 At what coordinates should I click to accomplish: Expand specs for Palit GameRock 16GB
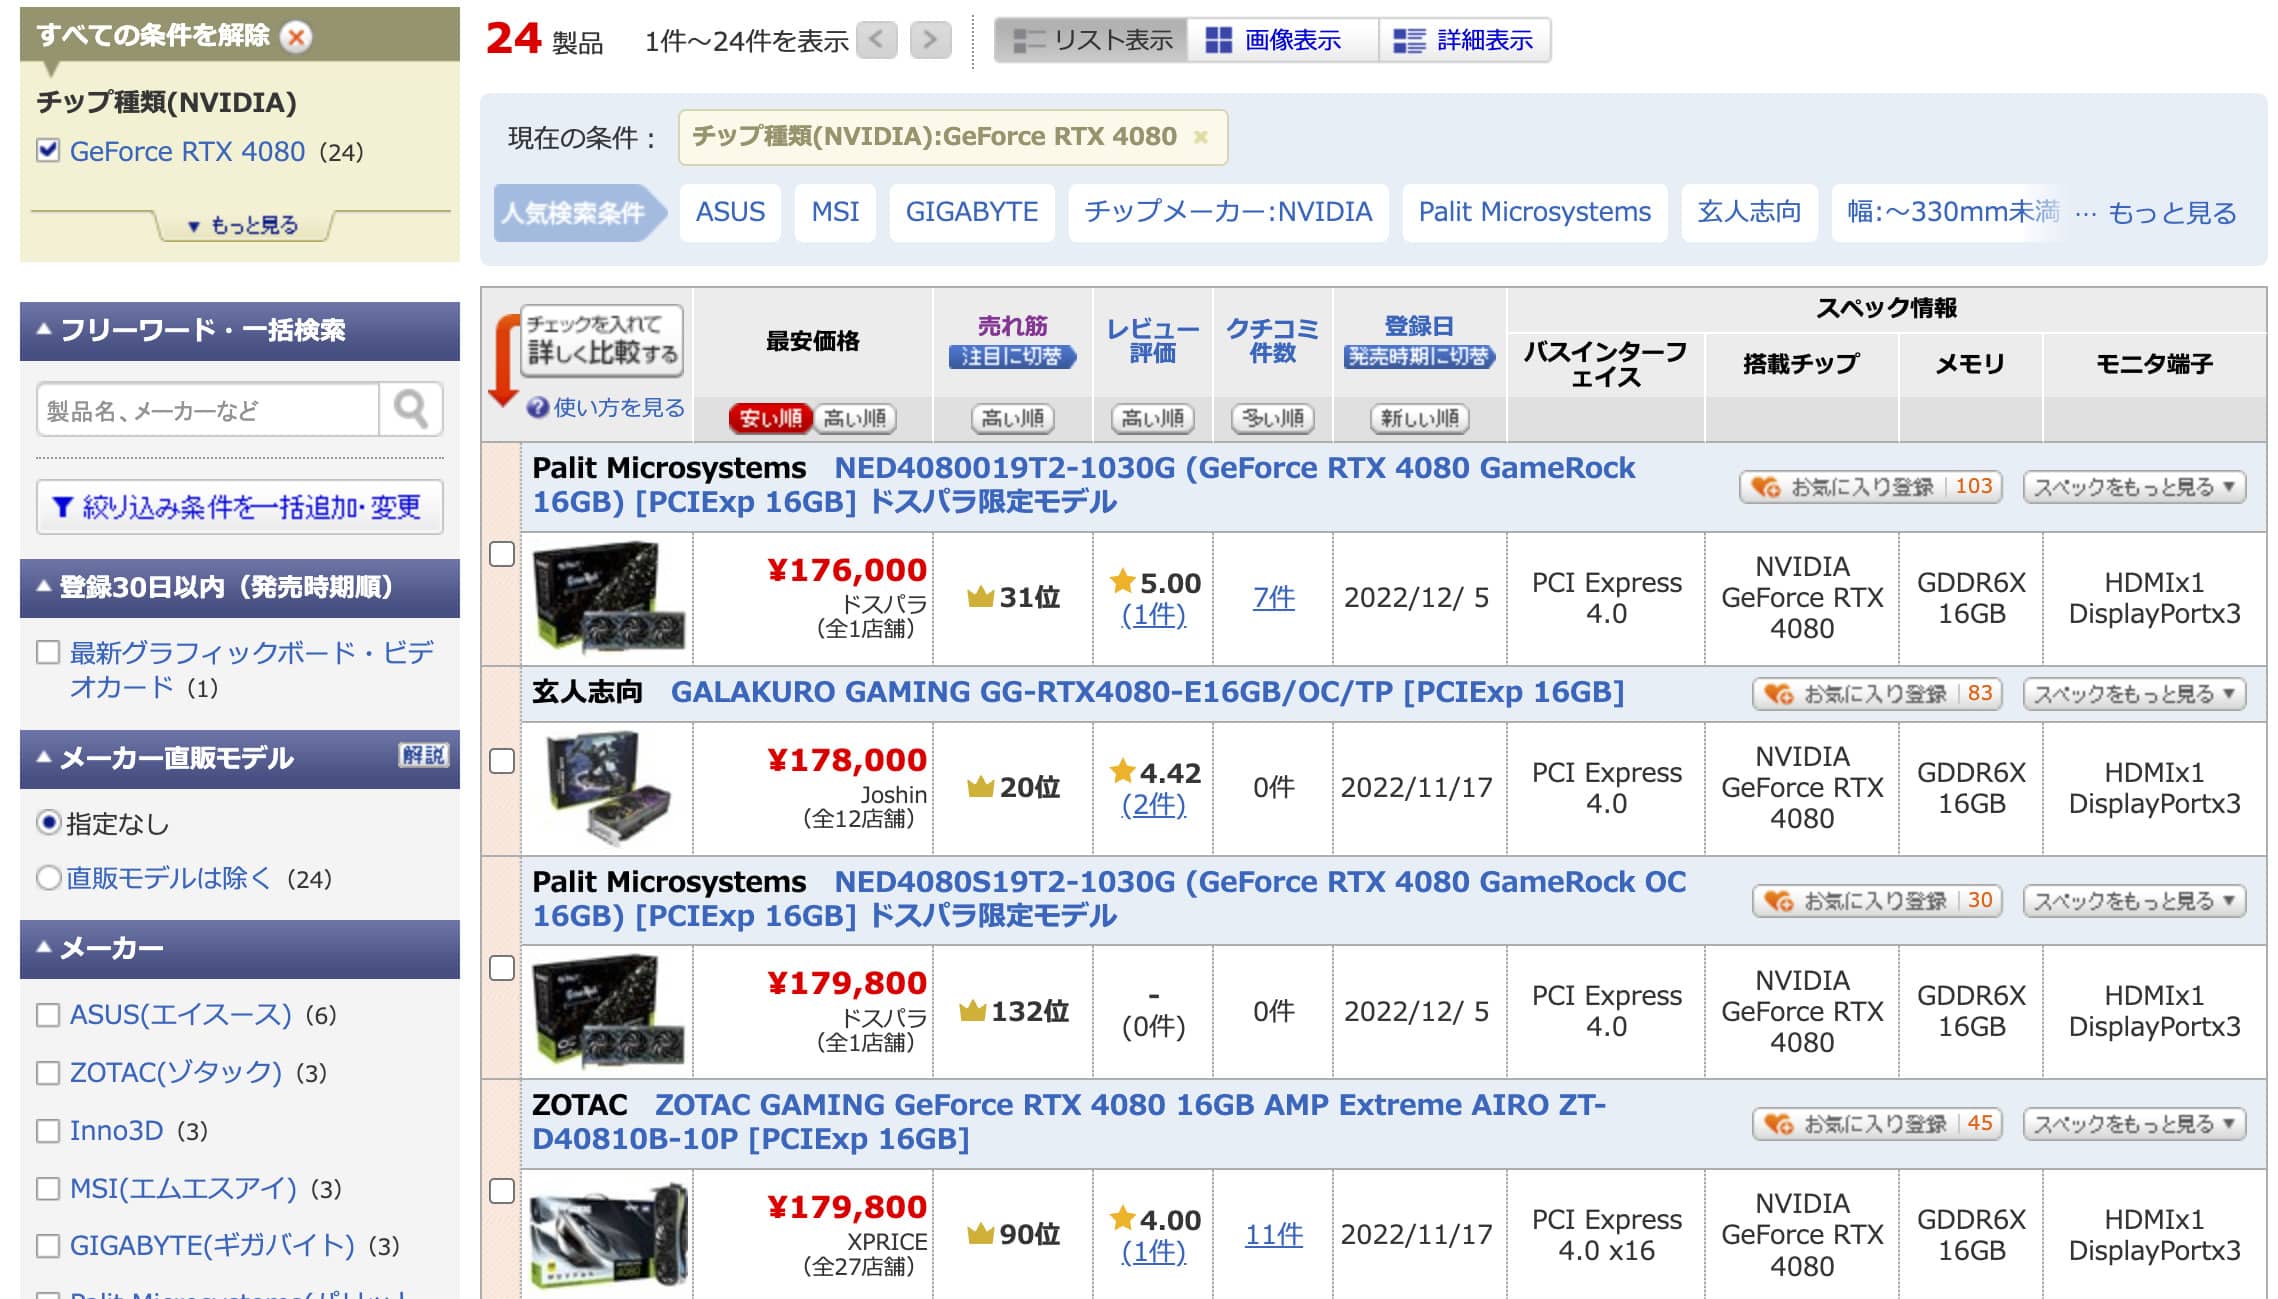tap(2133, 487)
